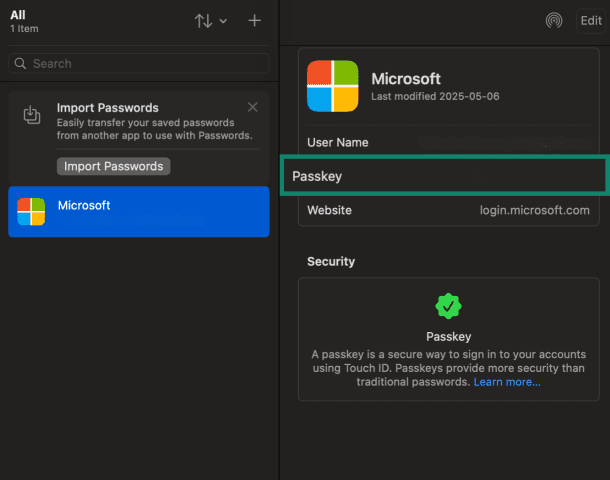Viewport: 610px width, 480px height.
Task: Click the Microsoft title in details
Action: pos(406,79)
